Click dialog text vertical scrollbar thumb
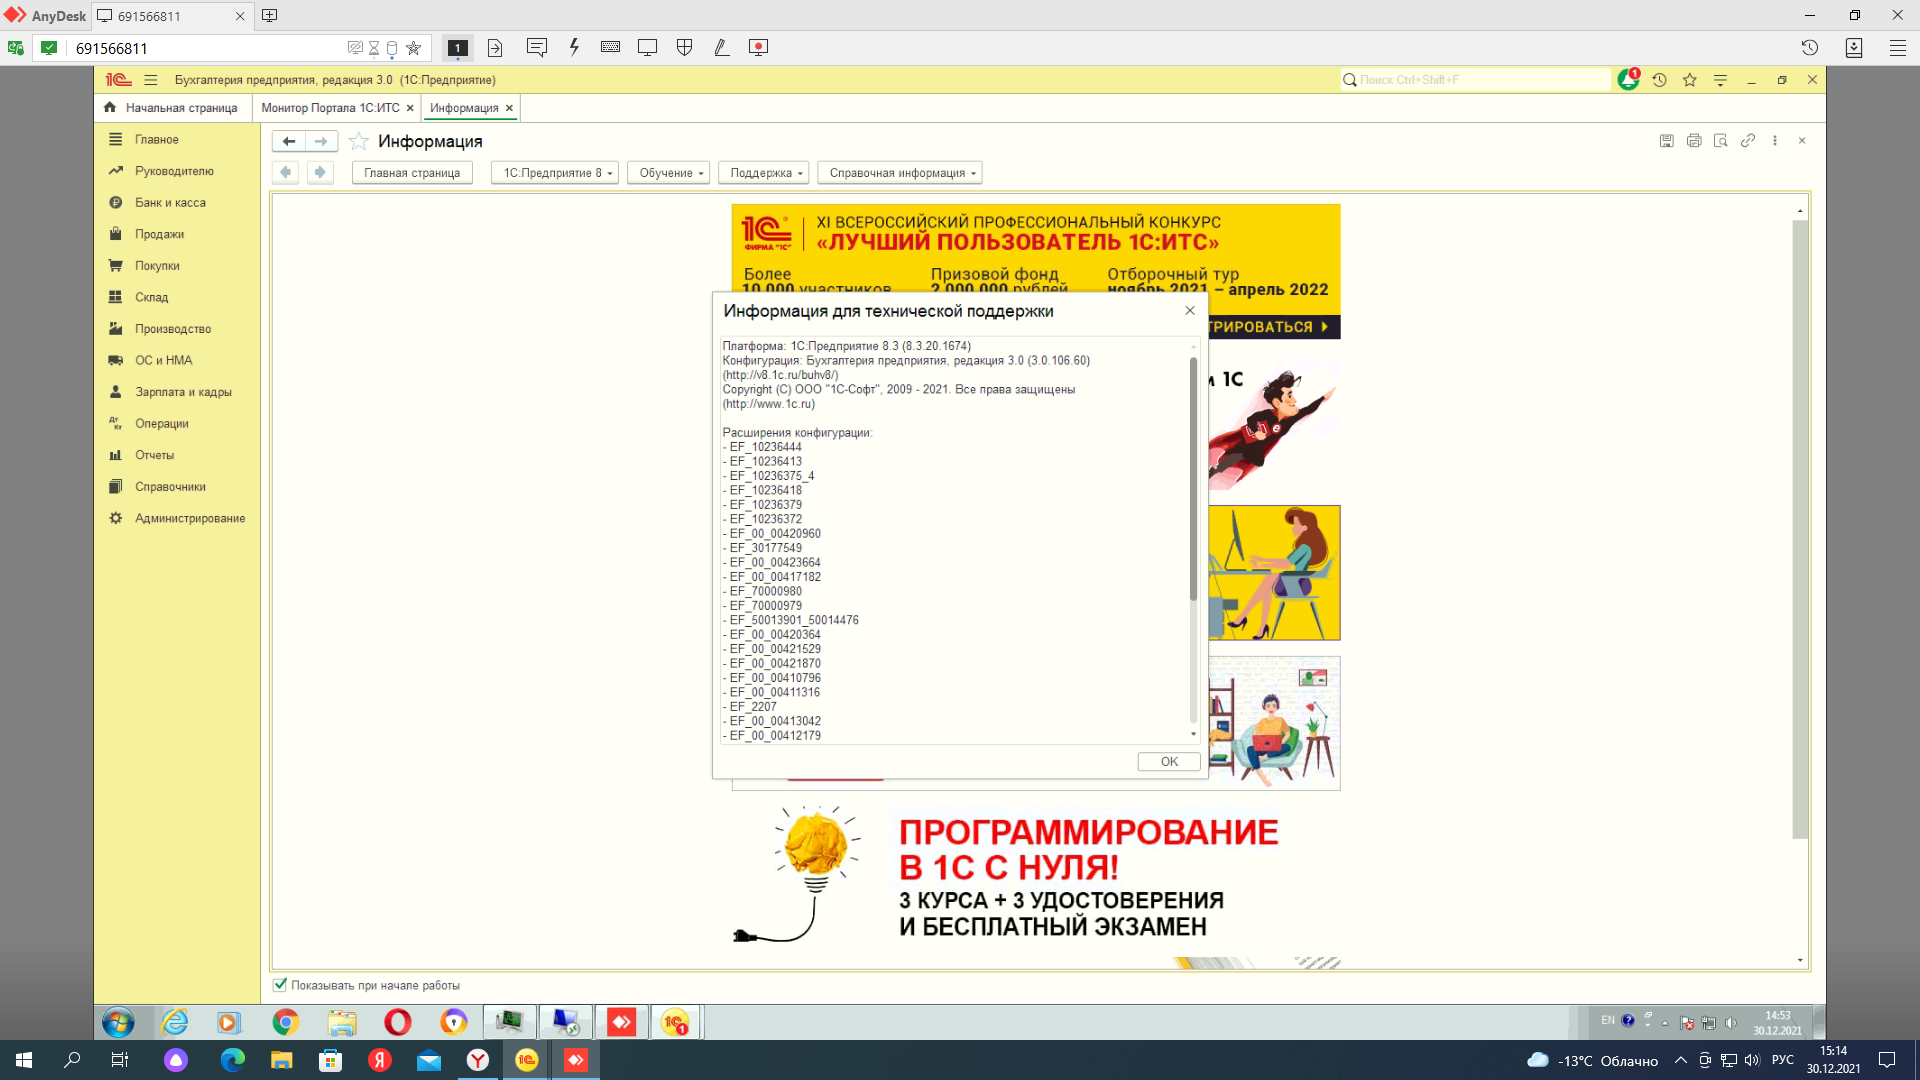This screenshot has width=1920, height=1080. pyautogui.click(x=1193, y=480)
